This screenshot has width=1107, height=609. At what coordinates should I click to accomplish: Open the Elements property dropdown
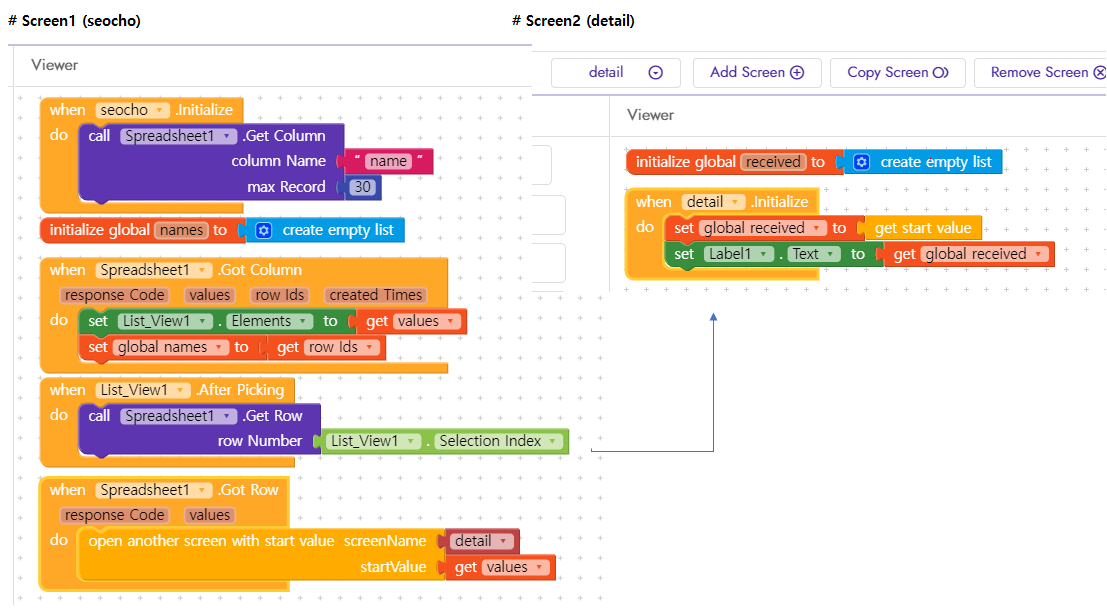270,322
